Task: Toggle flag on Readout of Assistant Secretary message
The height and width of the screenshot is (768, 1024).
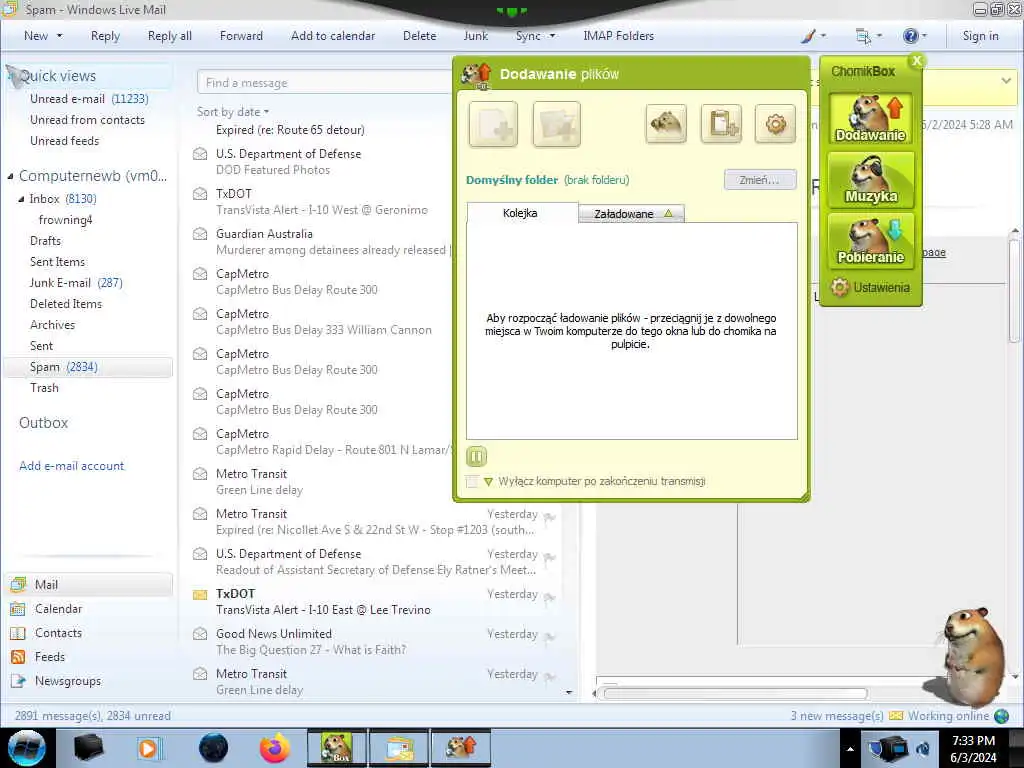Action: click(x=550, y=558)
